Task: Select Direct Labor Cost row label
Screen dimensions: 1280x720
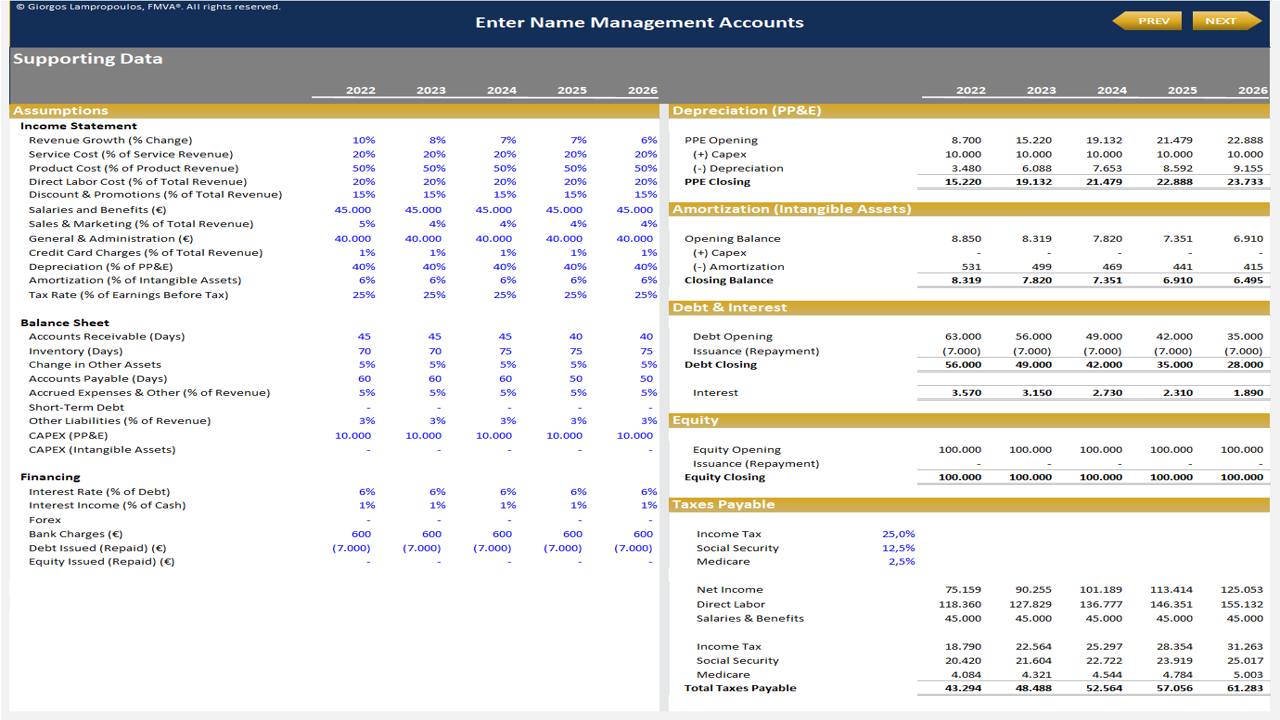Action: point(138,182)
